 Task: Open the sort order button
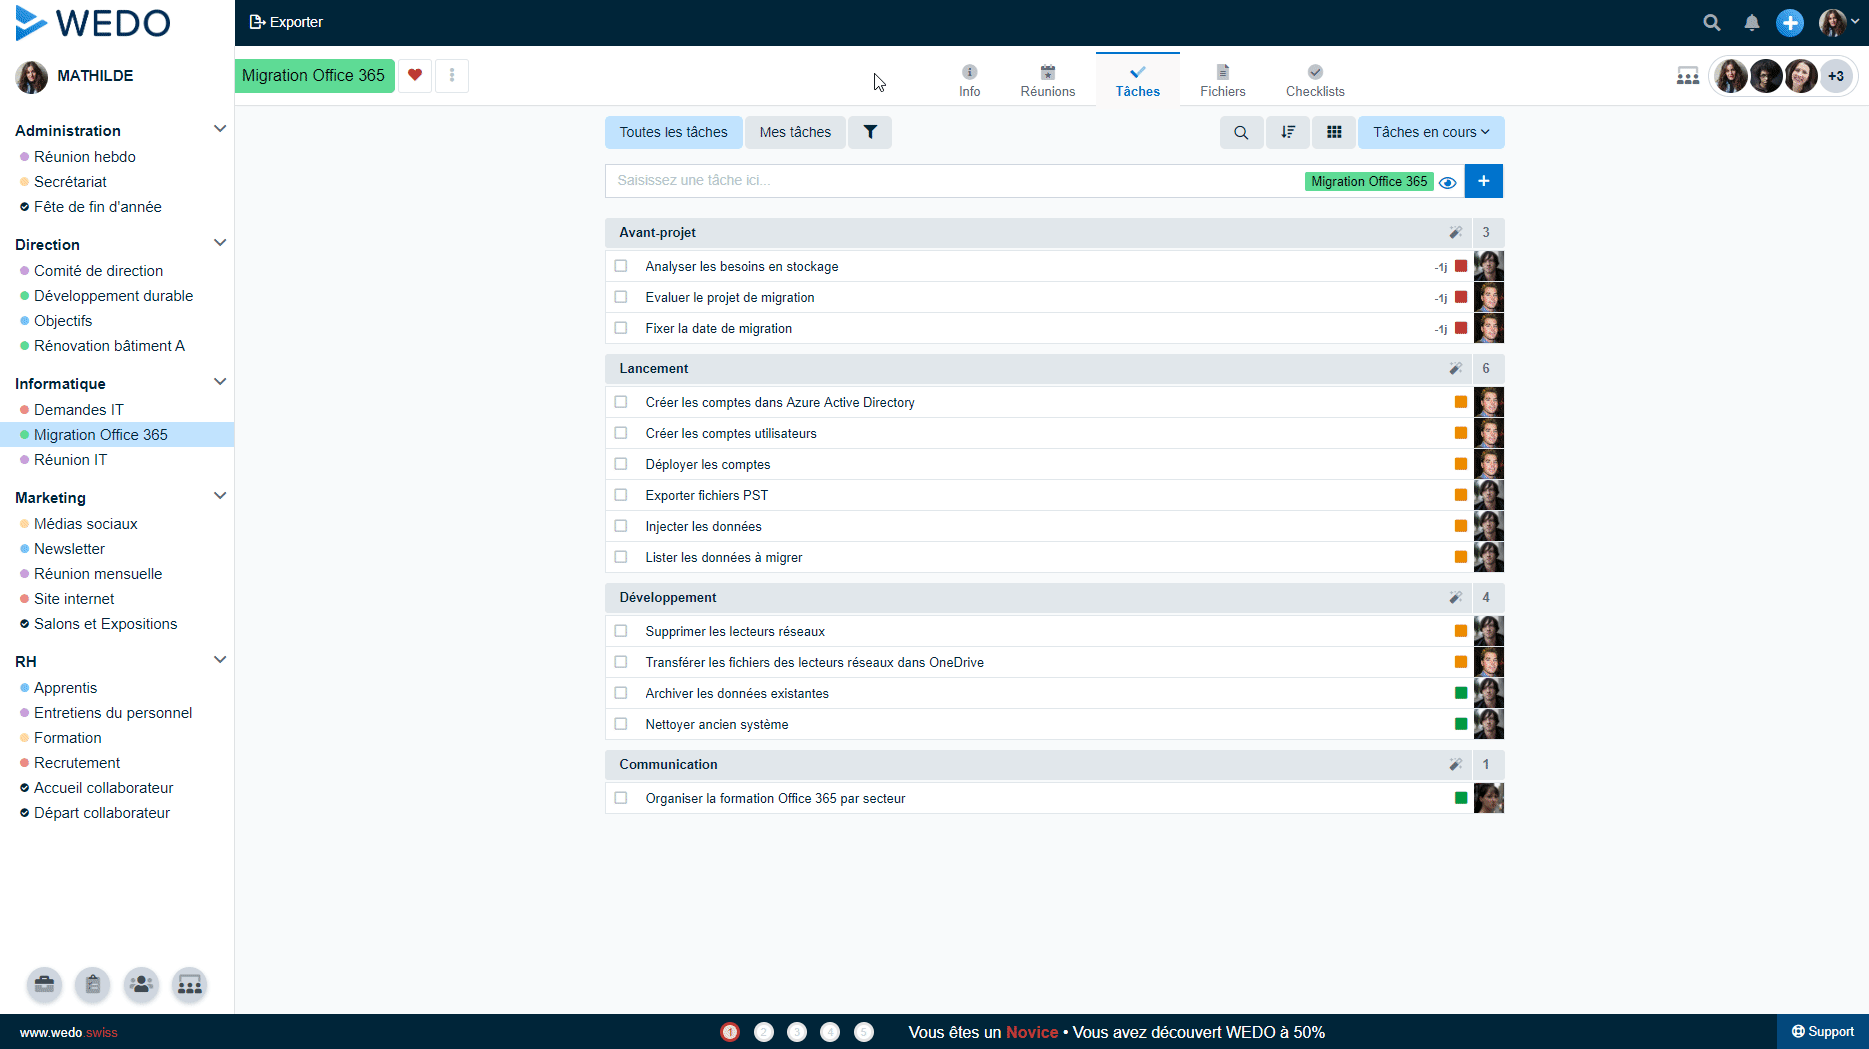pyautogui.click(x=1288, y=132)
